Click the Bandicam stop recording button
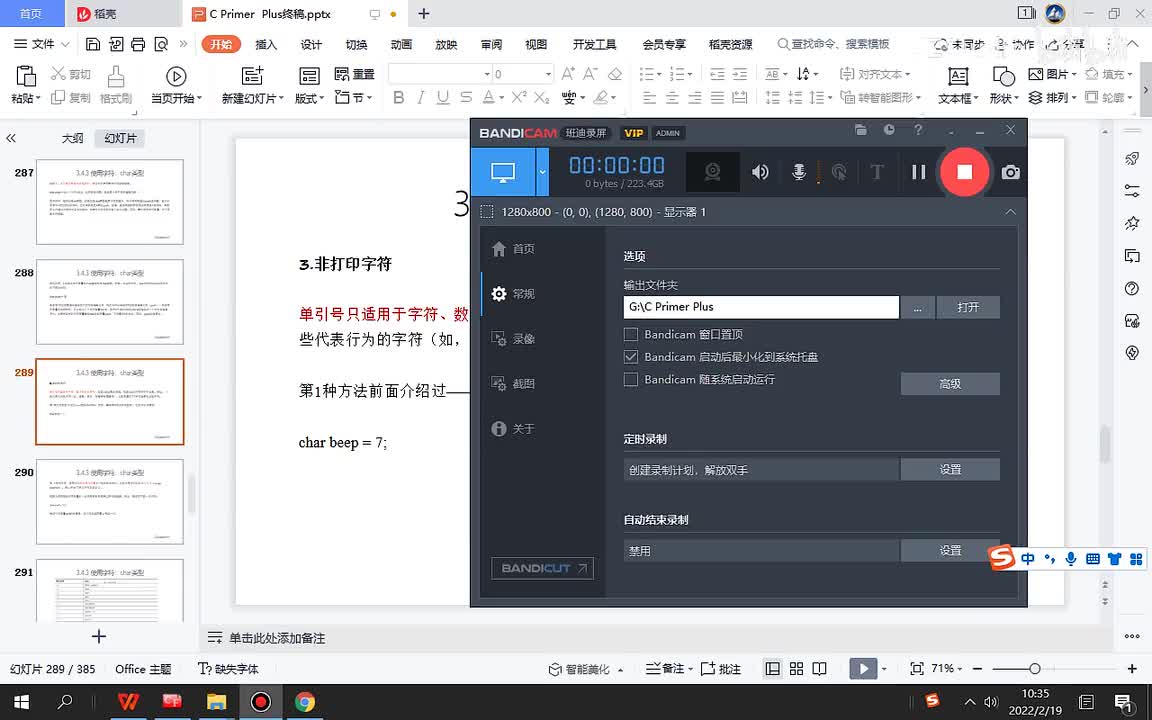Screen dimensions: 1152x720 965,172
